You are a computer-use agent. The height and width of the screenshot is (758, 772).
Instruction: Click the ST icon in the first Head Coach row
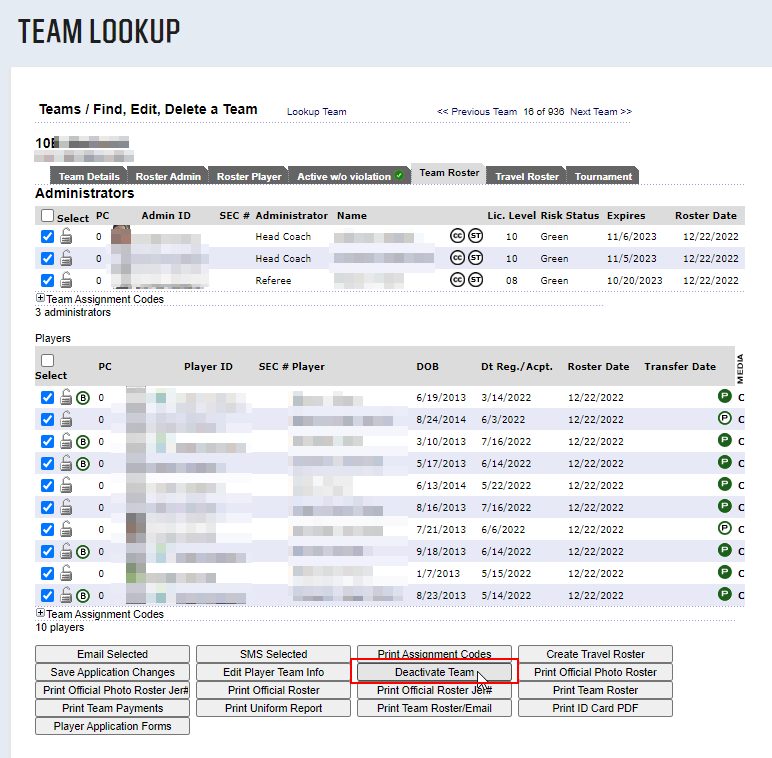(x=475, y=236)
